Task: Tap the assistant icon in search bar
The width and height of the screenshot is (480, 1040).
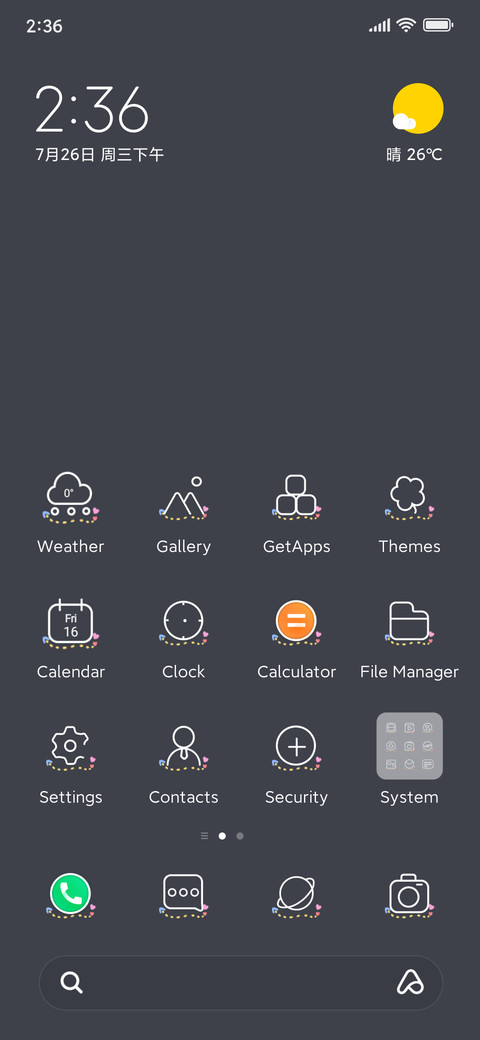Action: (x=410, y=982)
